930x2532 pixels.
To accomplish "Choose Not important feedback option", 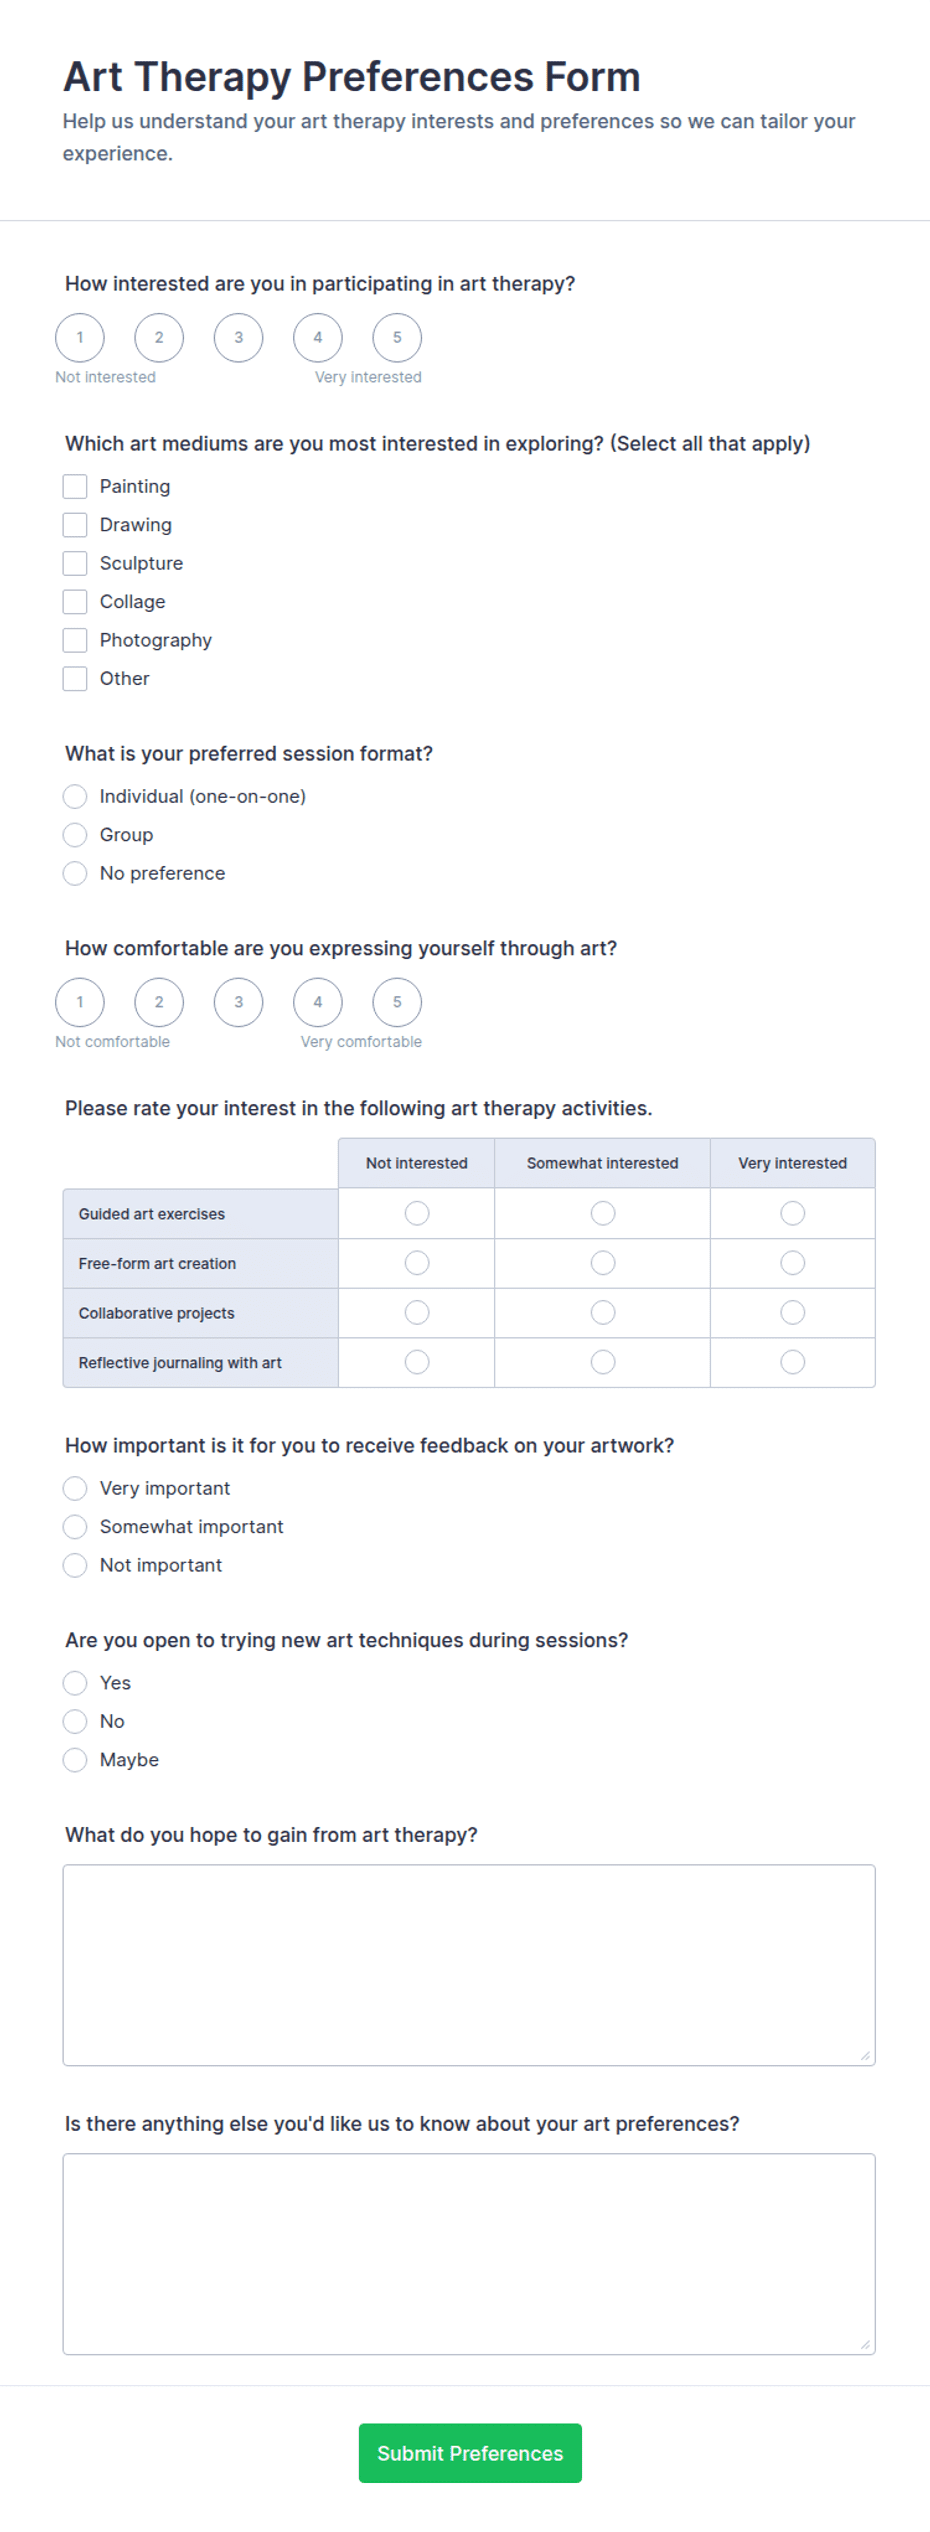I will (75, 1565).
